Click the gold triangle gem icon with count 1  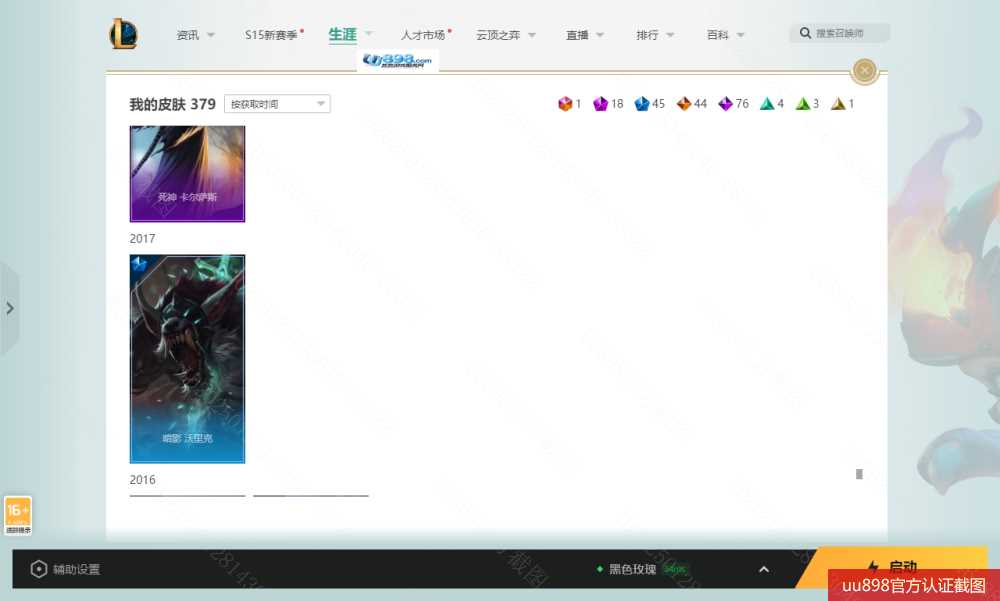click(838, 103)
